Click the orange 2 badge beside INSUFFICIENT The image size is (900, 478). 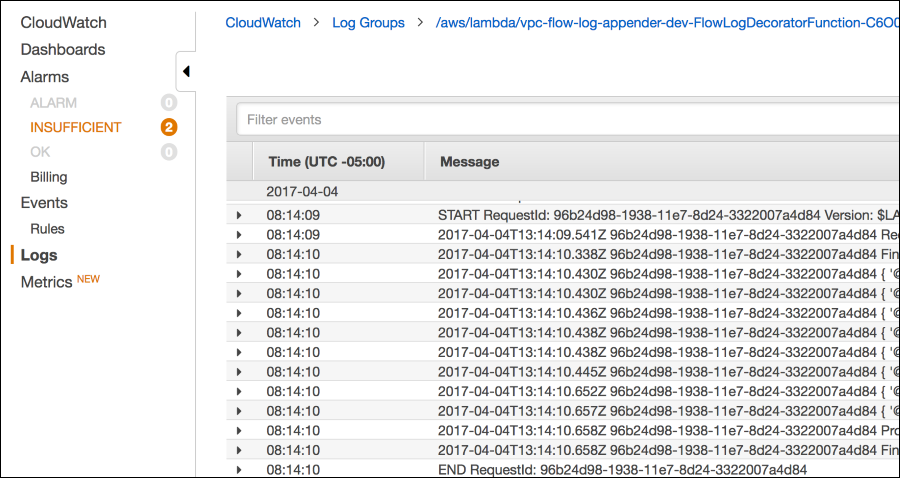tap(169, 127)
